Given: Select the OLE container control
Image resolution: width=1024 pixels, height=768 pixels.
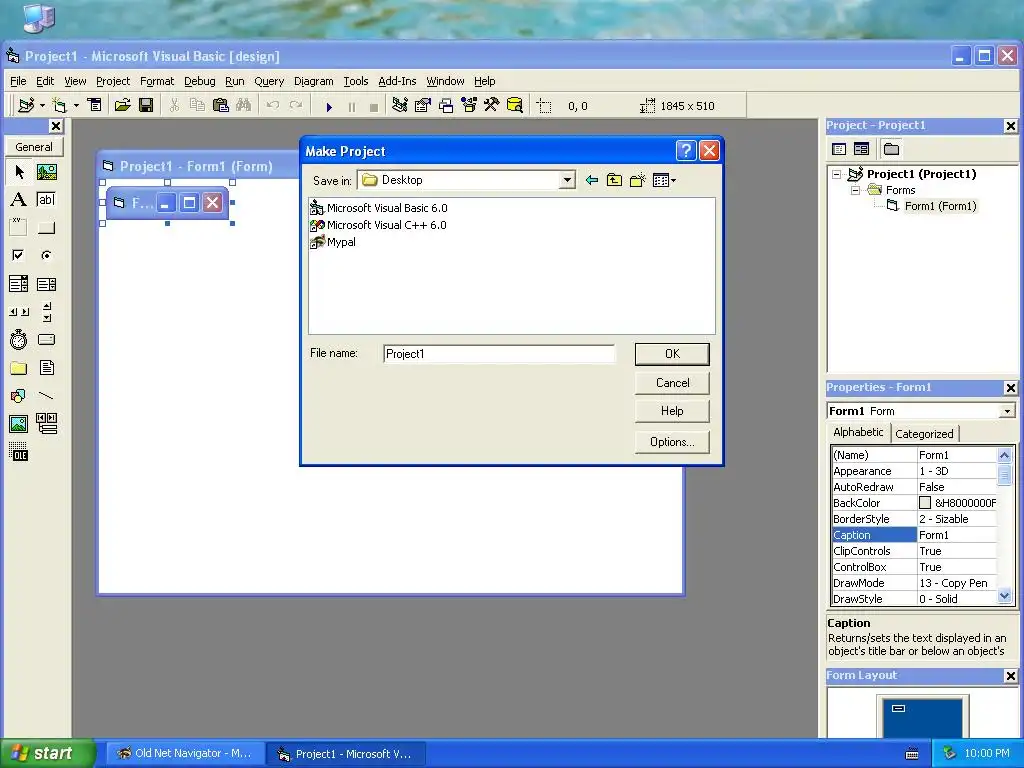Looking at the screenshot, I should [x=19, y=452].
